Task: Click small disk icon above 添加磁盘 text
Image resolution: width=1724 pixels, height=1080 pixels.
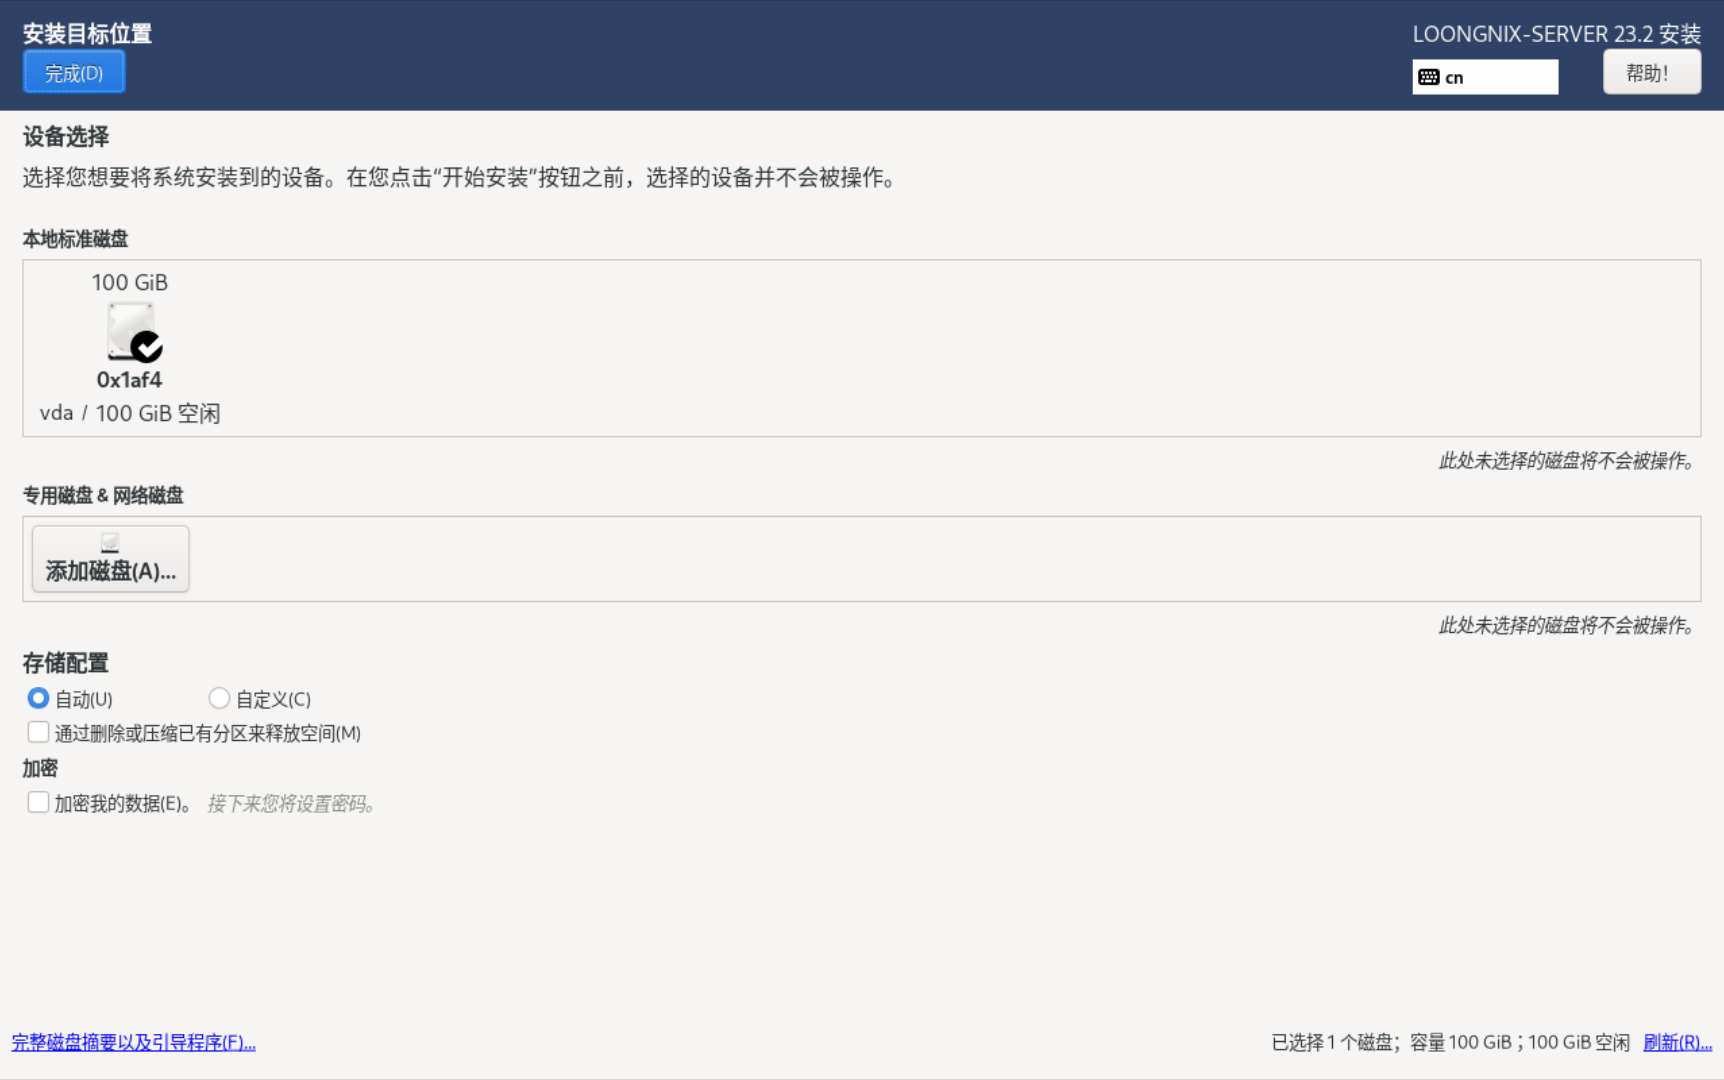Action: (110, 542)
